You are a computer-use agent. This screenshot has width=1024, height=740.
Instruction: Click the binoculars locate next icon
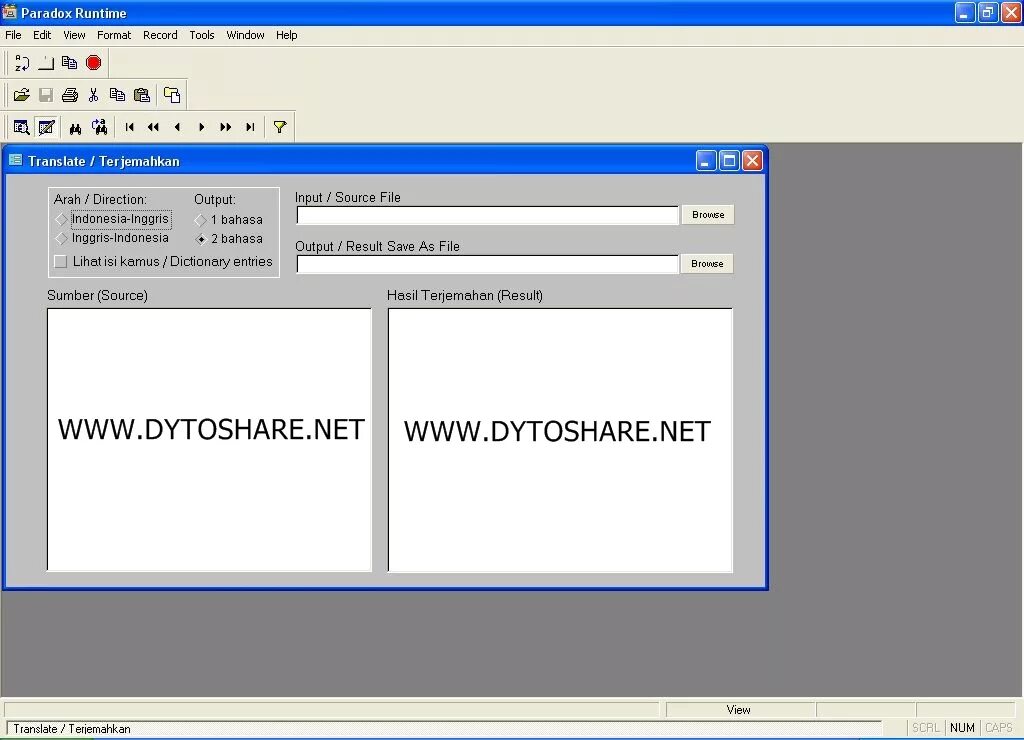99,127
